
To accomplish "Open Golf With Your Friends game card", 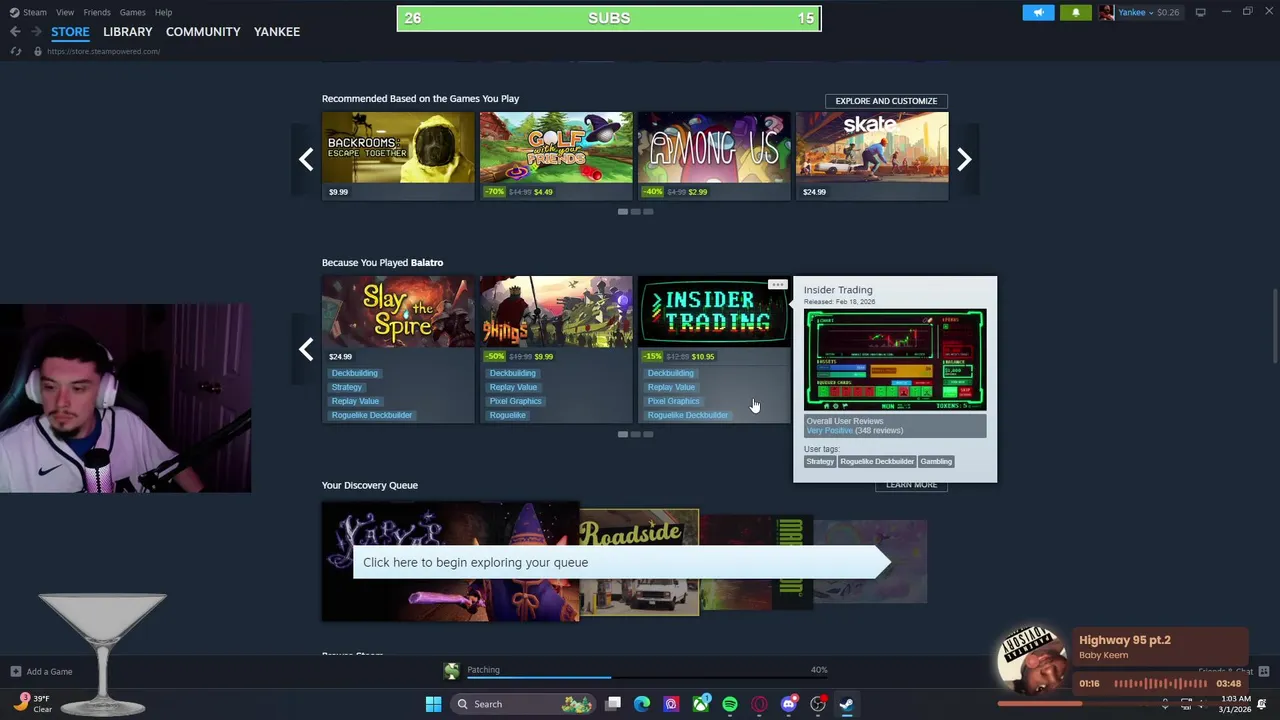I will click(556, 156).
